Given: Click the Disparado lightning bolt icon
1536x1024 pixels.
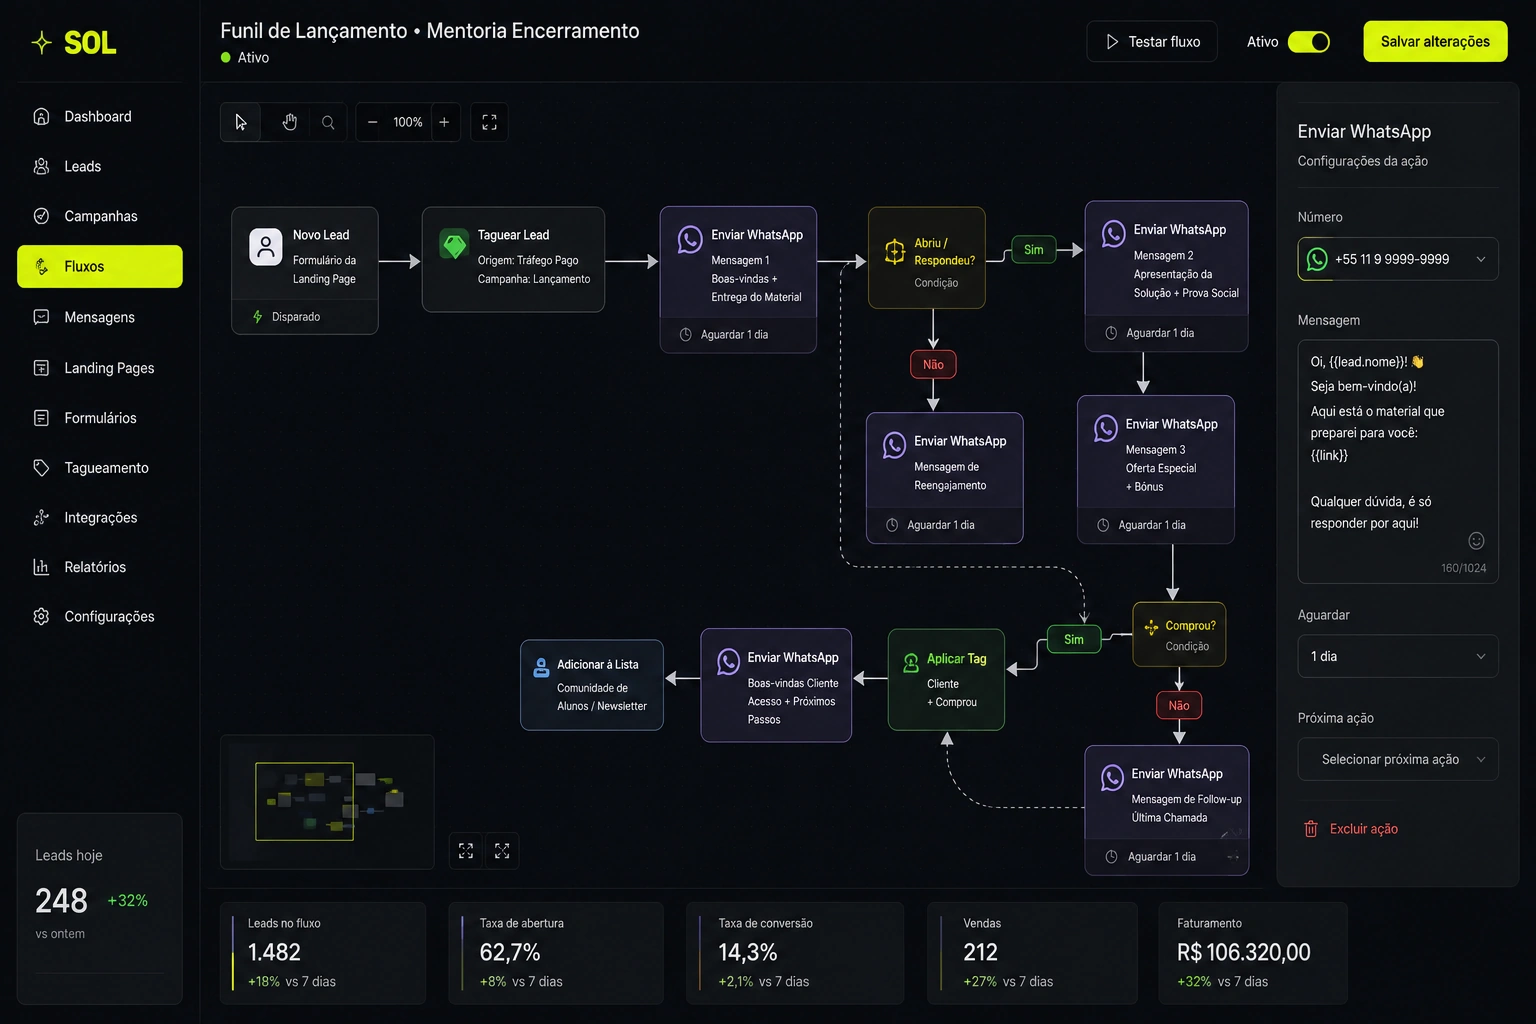Looking at the screenshot, I should (258, 317).
